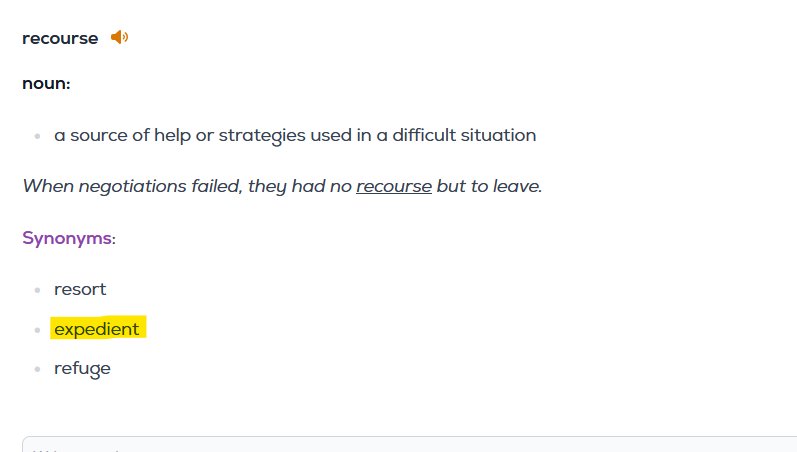Click the highlighted synonym "expedient"
797x452 pixels.
(97, 329)
